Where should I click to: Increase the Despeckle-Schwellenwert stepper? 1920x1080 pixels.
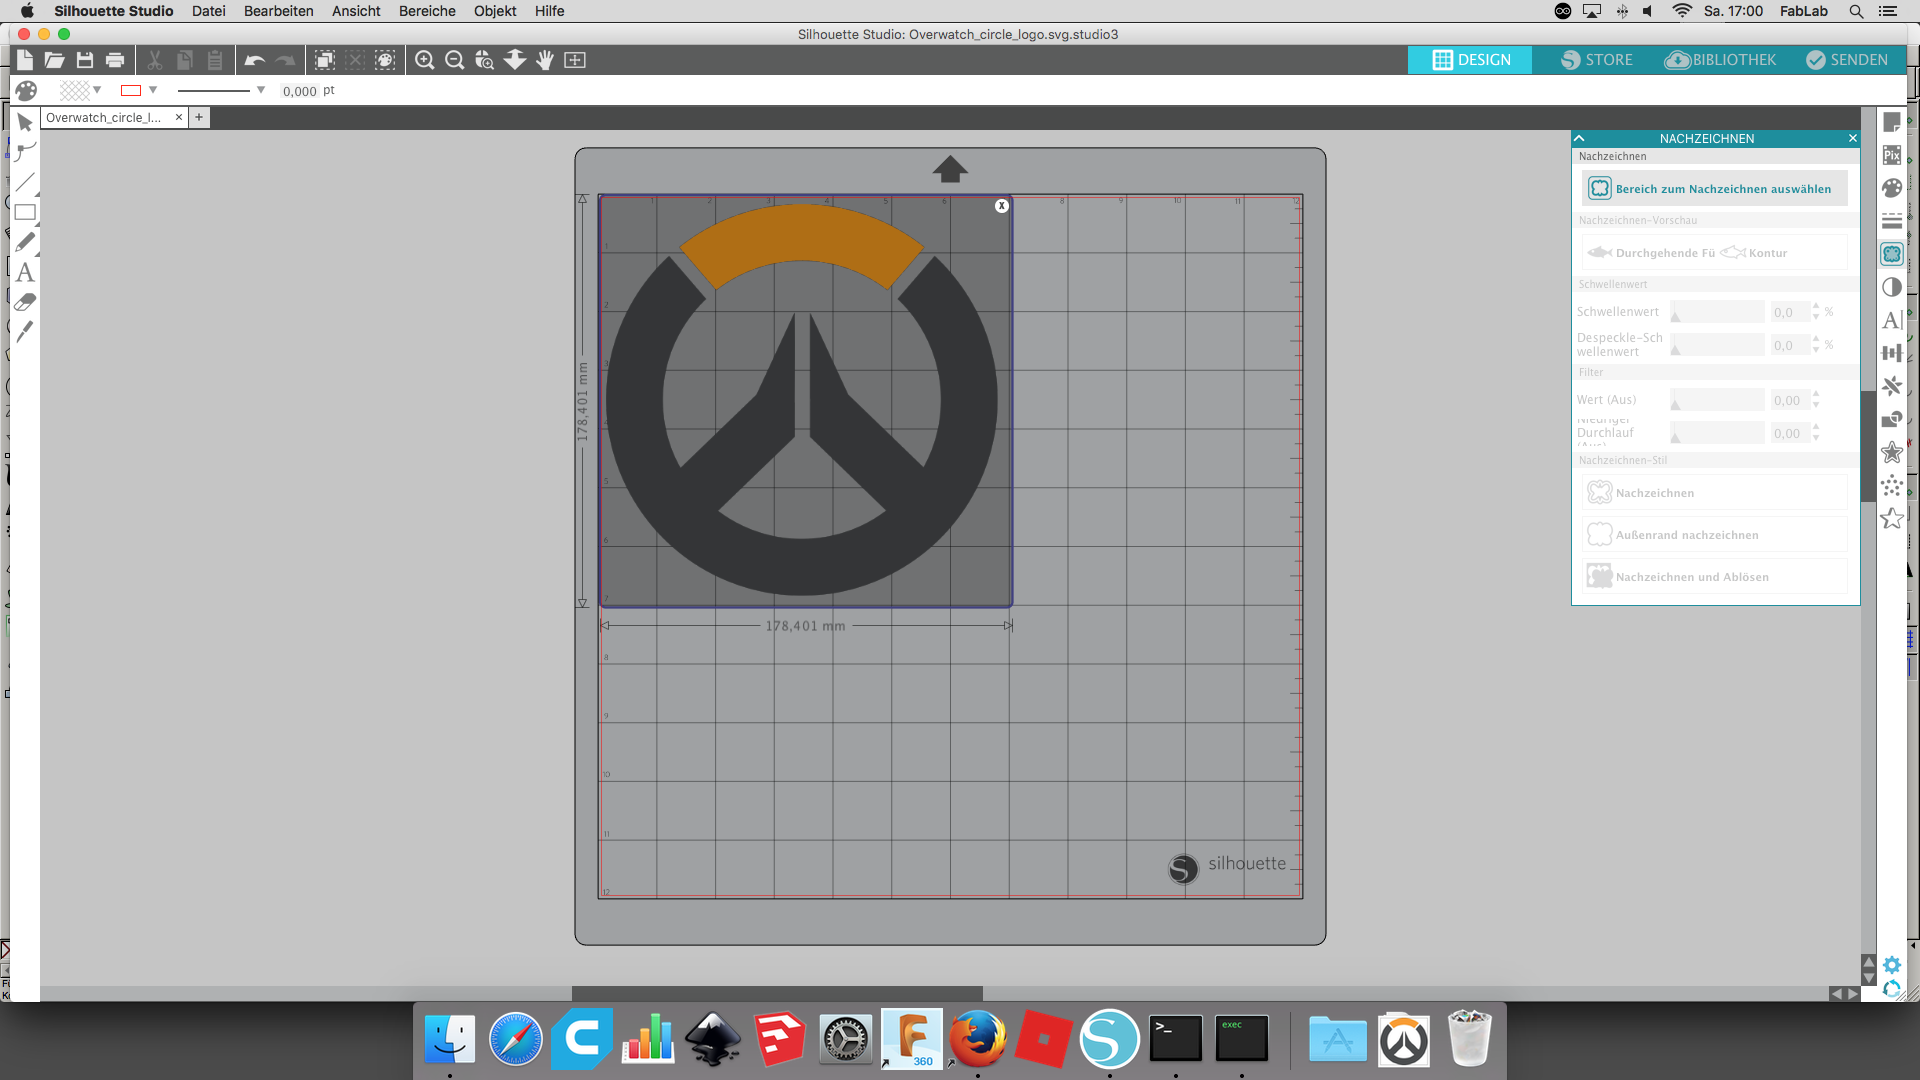pos(1816,340)
